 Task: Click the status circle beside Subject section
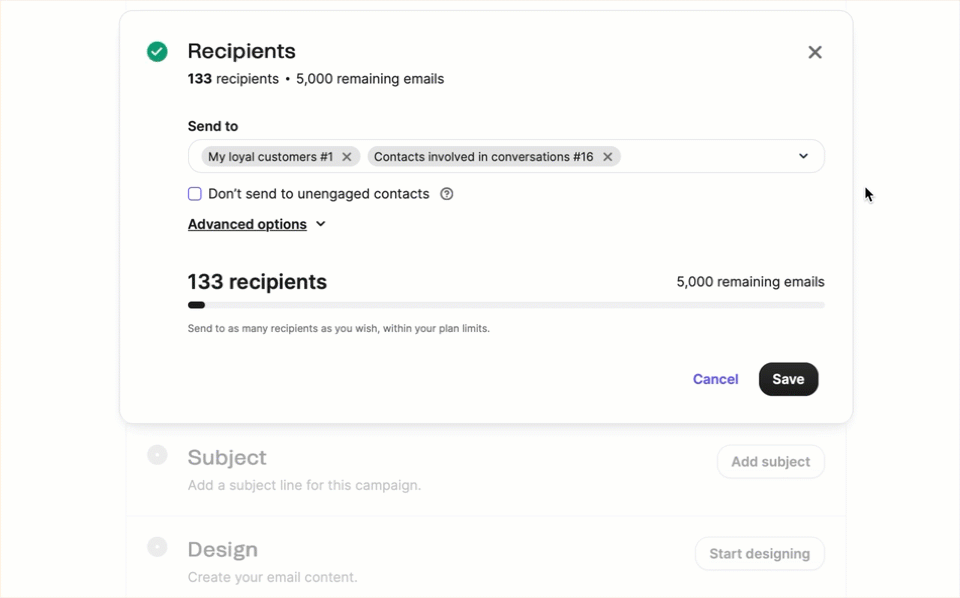(x=157, y=454)
